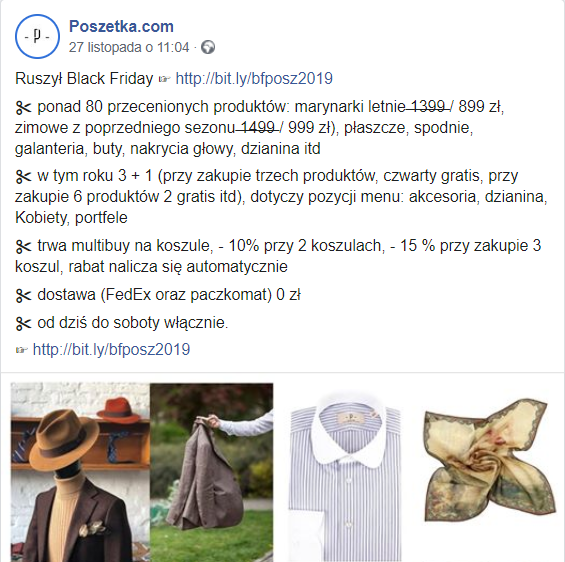Click the globe public privacy icon

(x=208, y=47)
